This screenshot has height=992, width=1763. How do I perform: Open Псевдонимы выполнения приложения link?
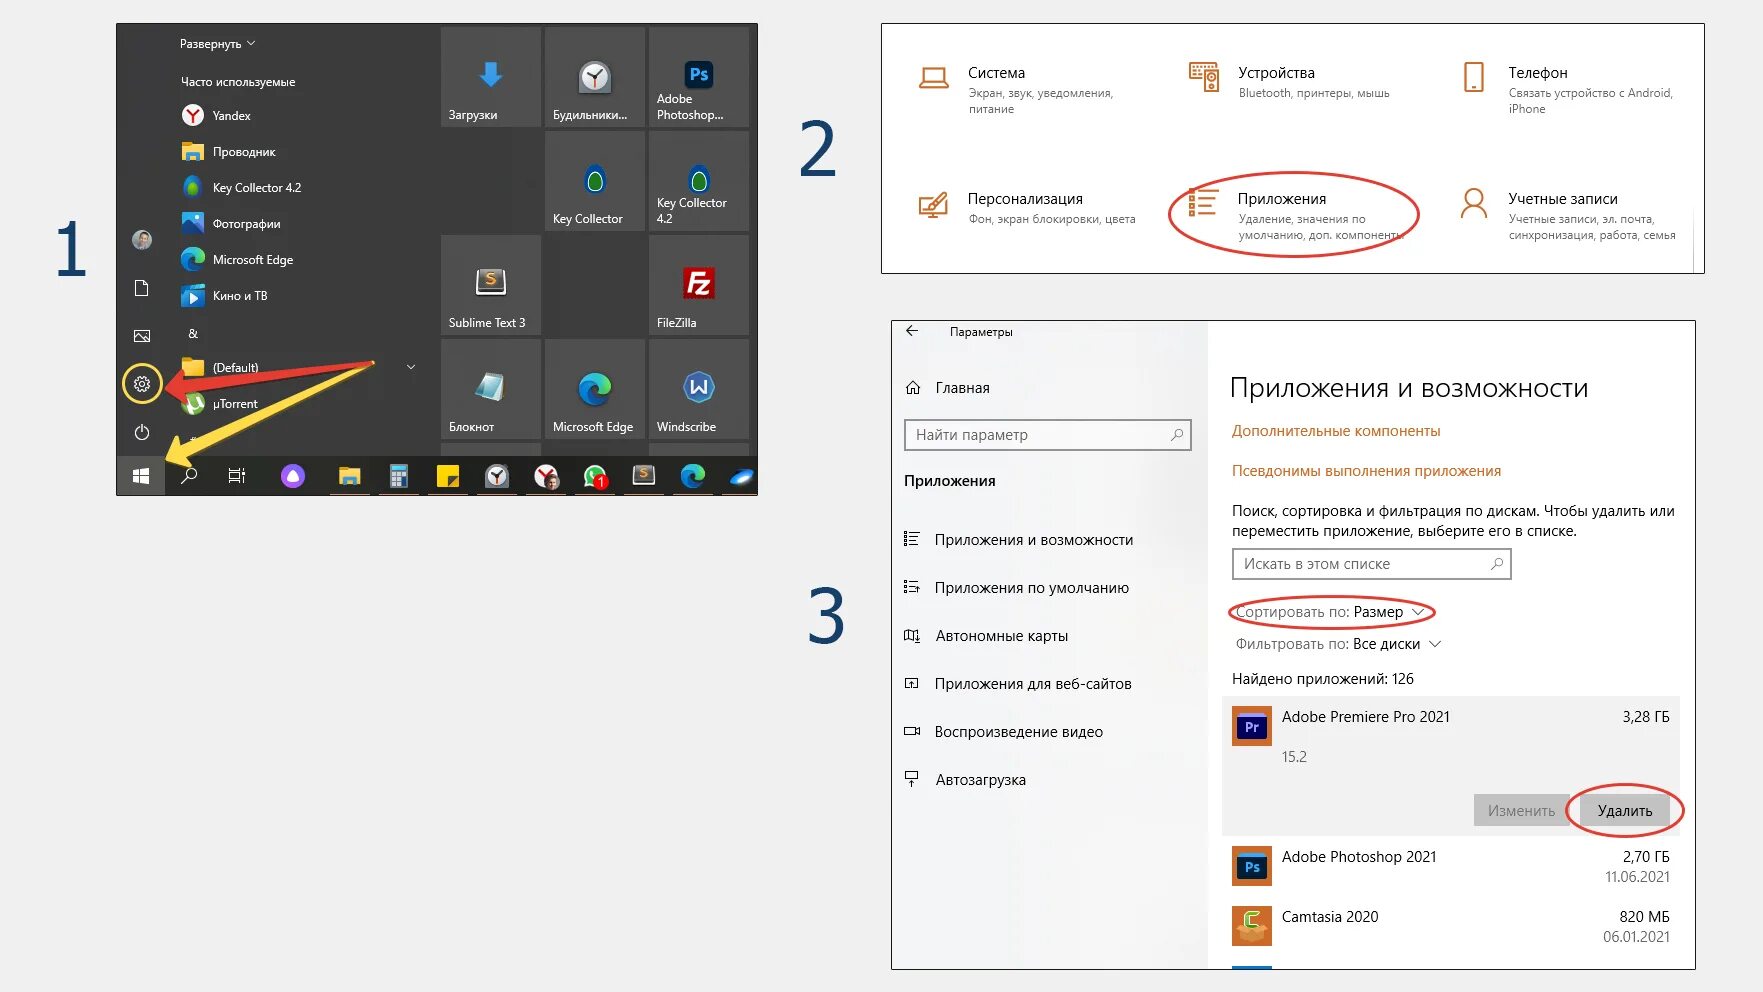[x=1366, y=471]
